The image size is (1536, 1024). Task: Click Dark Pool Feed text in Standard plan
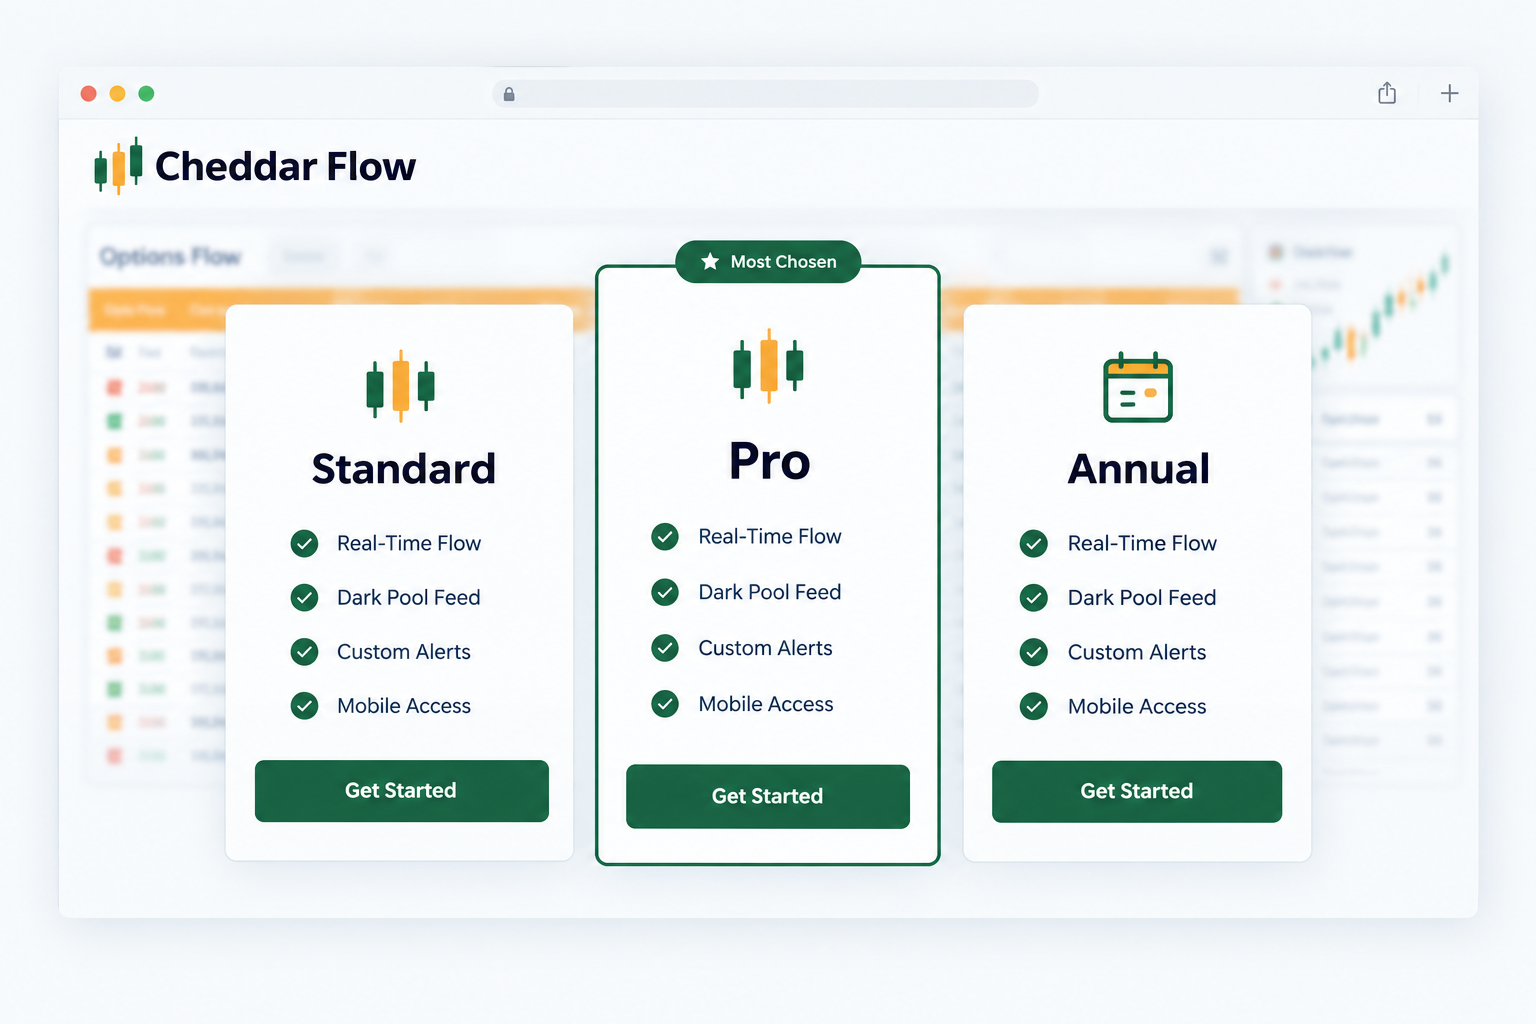click(409, 597)
